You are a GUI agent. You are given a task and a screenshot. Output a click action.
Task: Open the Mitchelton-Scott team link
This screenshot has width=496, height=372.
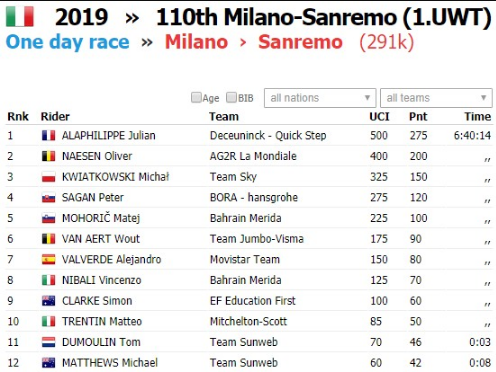click(248, 321)
